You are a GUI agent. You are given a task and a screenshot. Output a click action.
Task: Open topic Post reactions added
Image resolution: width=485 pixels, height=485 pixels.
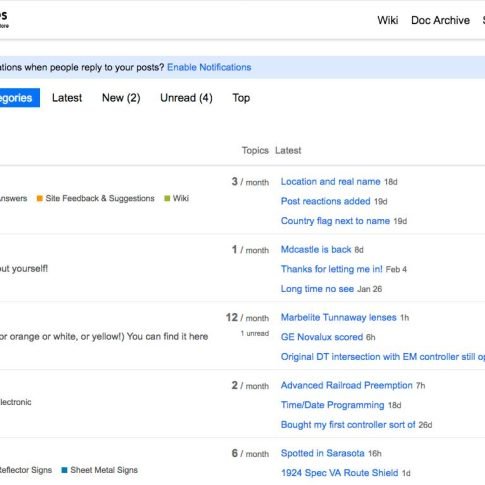point(325,201)
